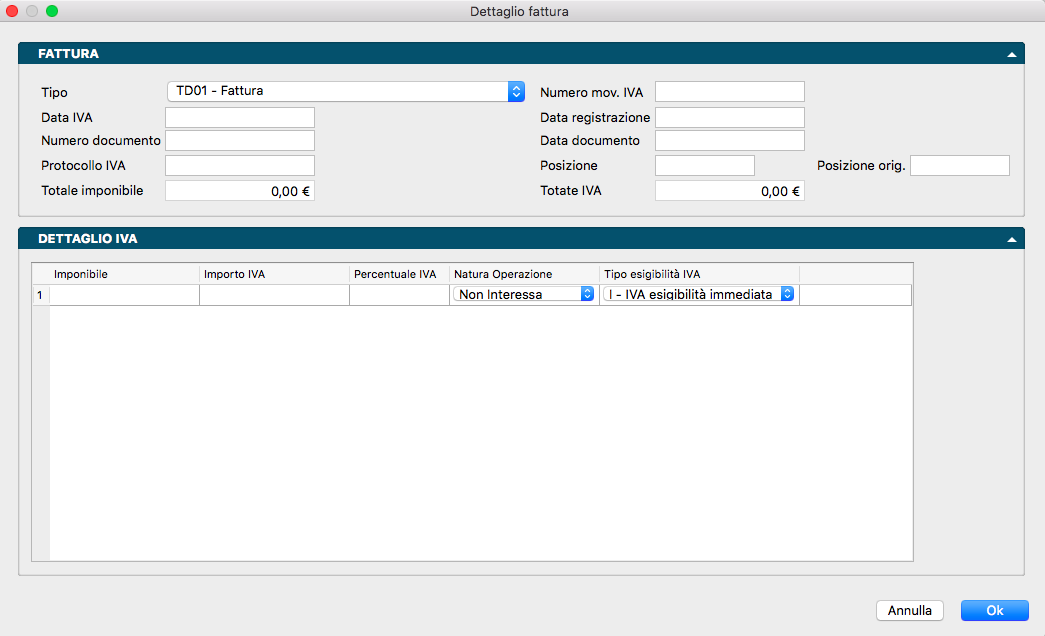
Task: Click into the Numero documento field
Action: click(240, 141)
